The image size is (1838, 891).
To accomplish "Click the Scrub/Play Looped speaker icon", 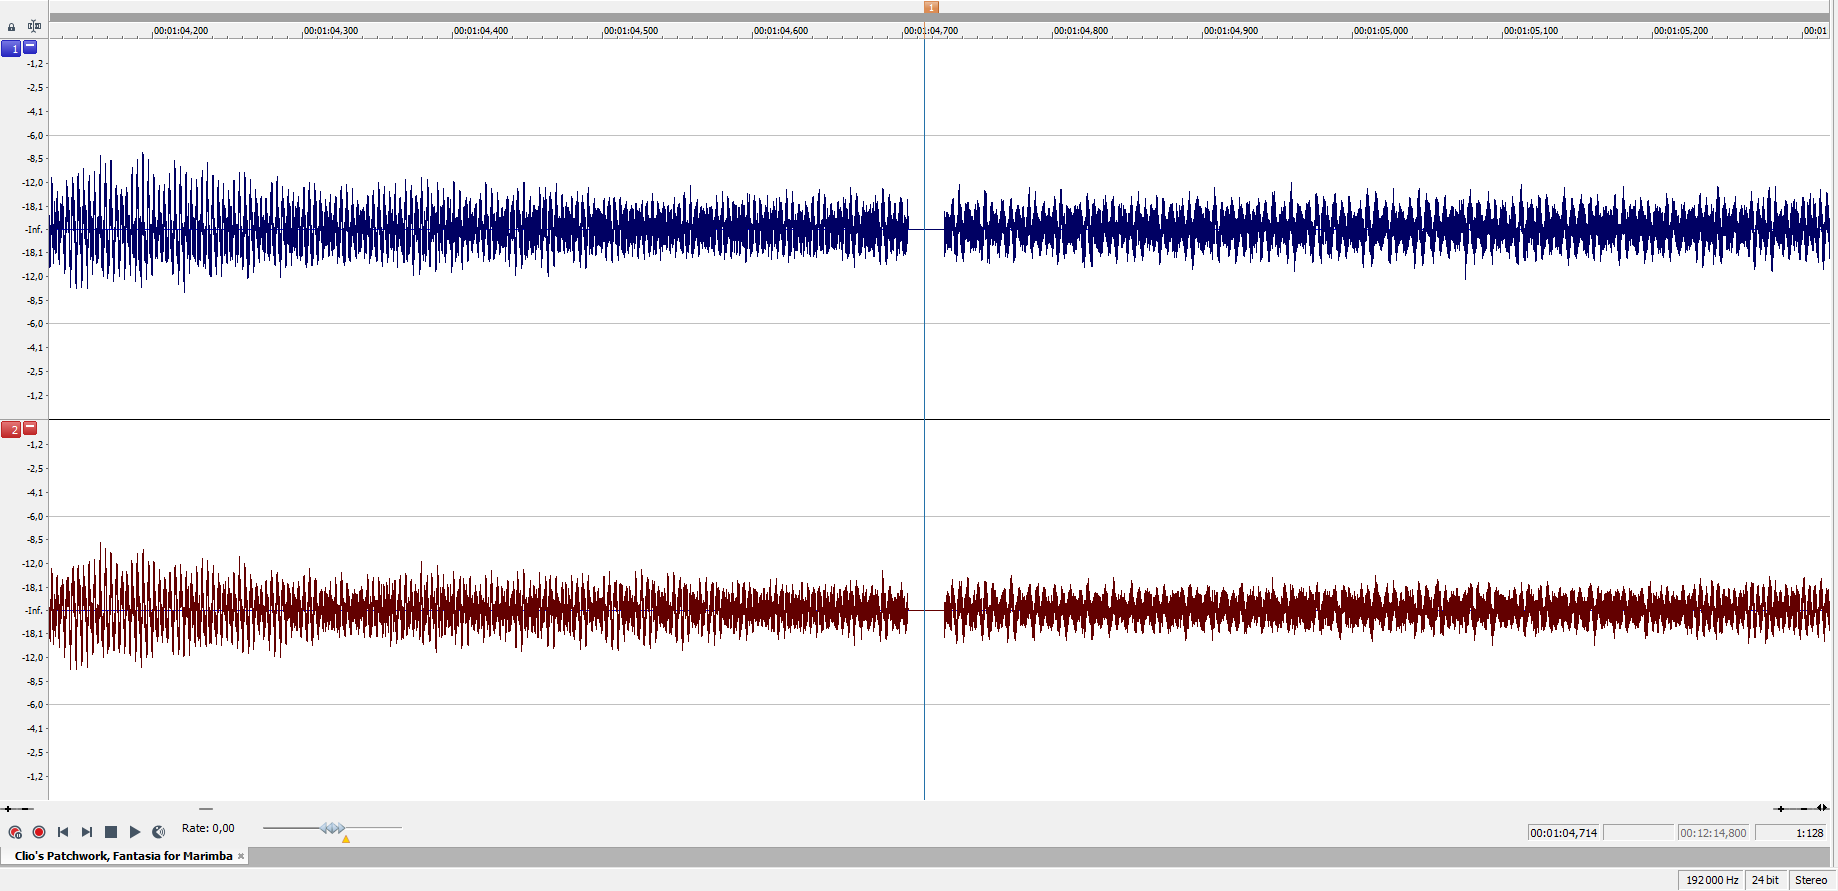I will pos(159,832).
